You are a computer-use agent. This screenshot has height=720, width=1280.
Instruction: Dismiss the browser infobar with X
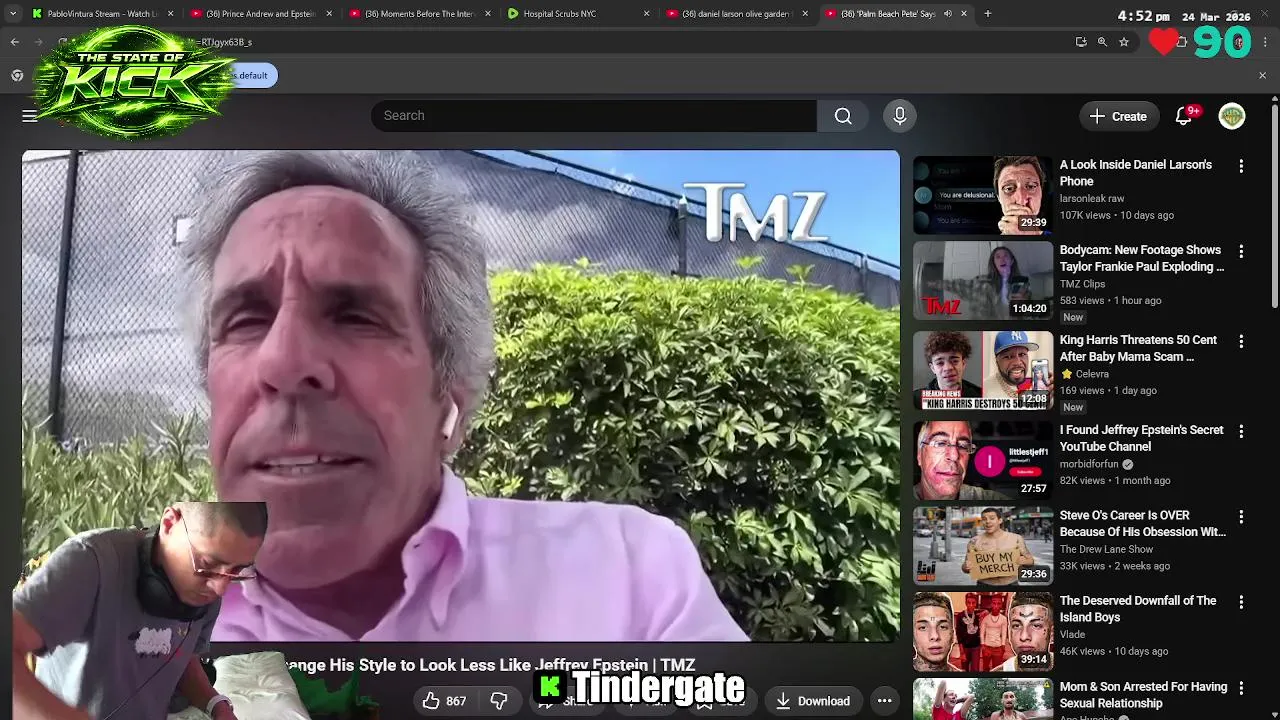point(1262,75)
